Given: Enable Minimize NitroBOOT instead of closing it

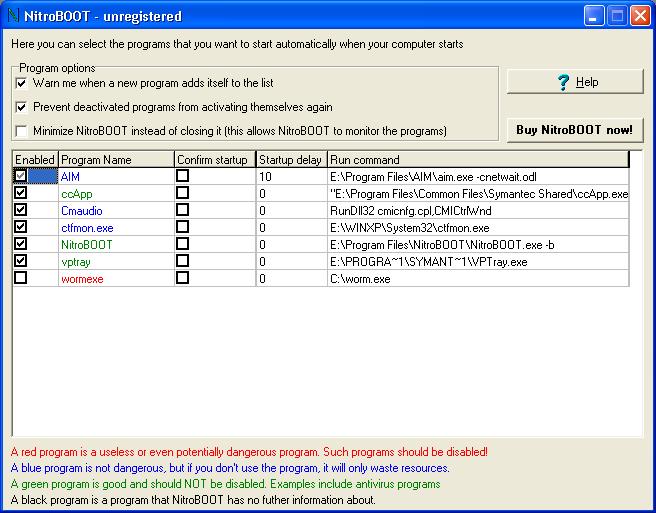Looking at the screenshot, I should click(x=21, y=131).
